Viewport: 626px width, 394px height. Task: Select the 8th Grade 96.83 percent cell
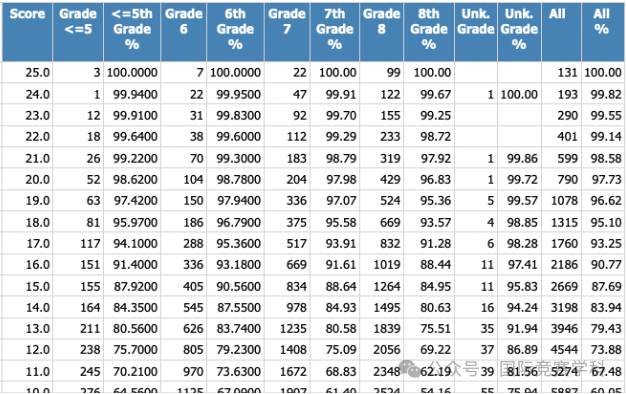429,180
